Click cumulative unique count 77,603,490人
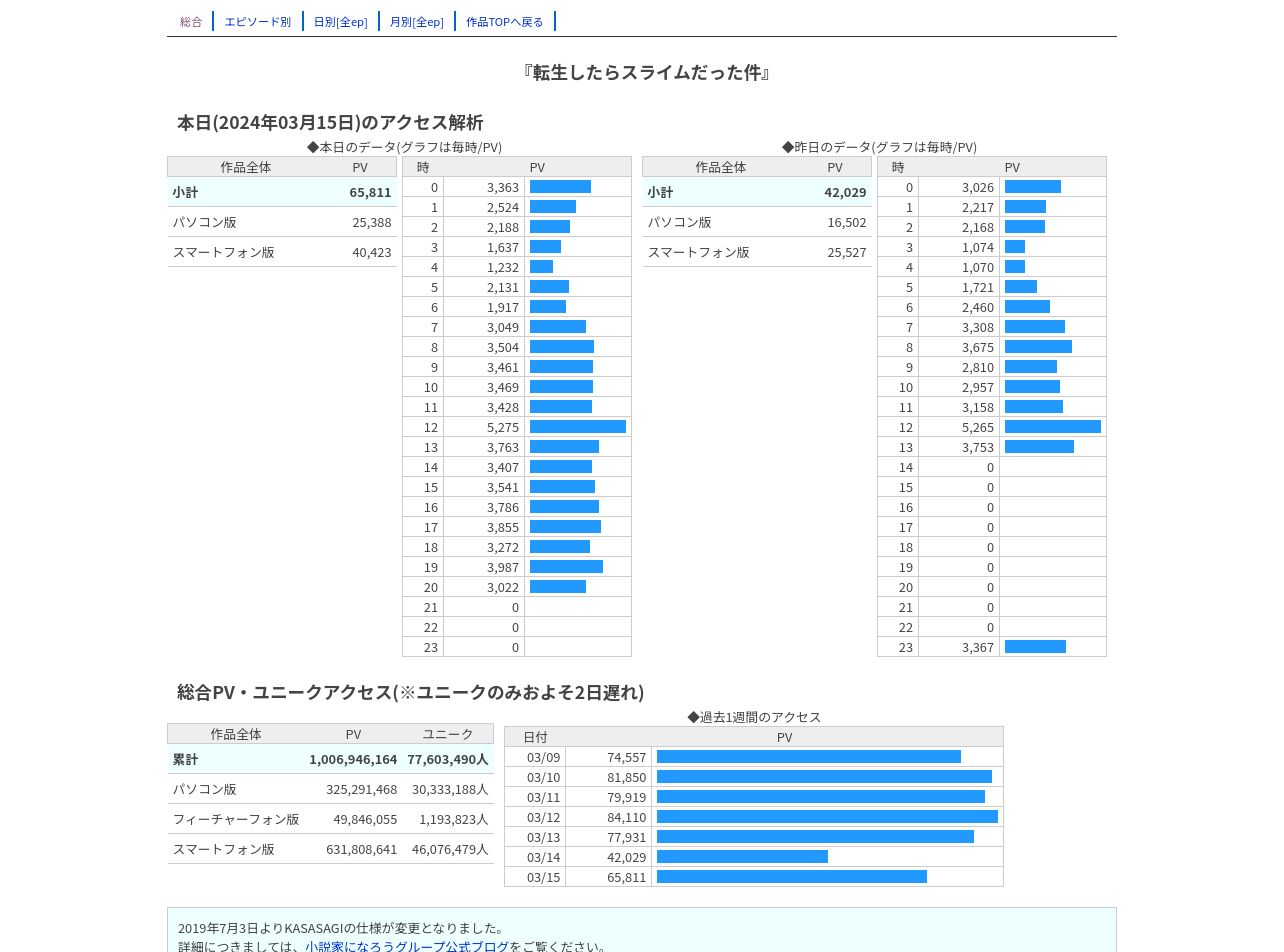This screenshot has width=1284, height=952. click(x=447, y=759)
